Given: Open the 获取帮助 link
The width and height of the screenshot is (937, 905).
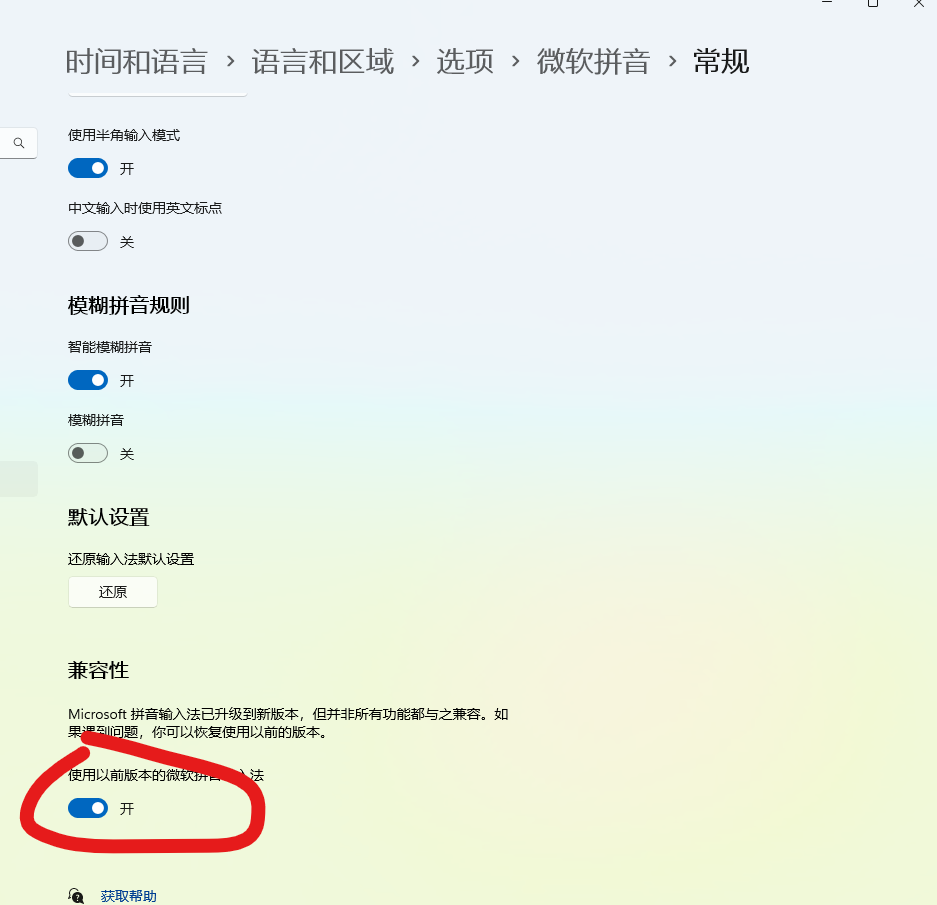Looking at the screenshot, I should pyautogui.click(x=128, y=895).
